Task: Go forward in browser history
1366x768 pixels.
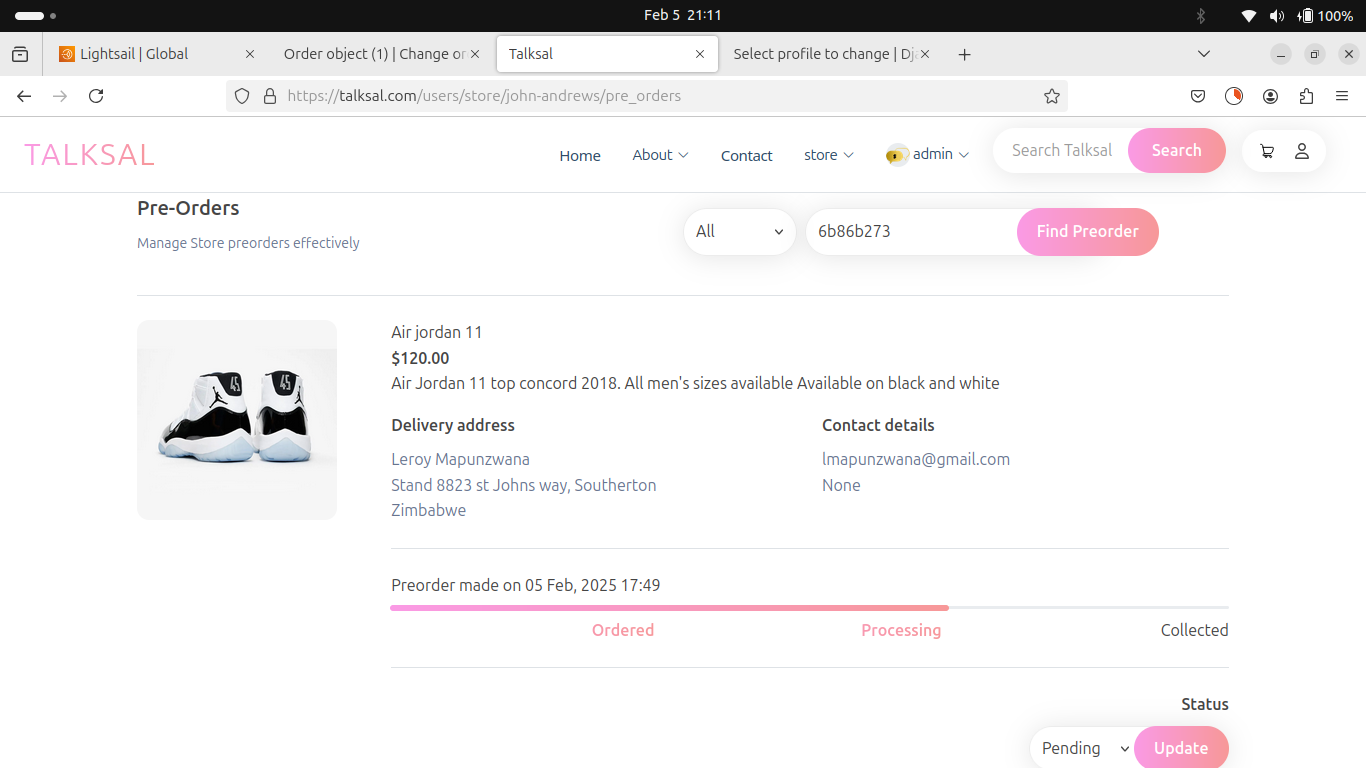Action: click(x=60, y=96)
